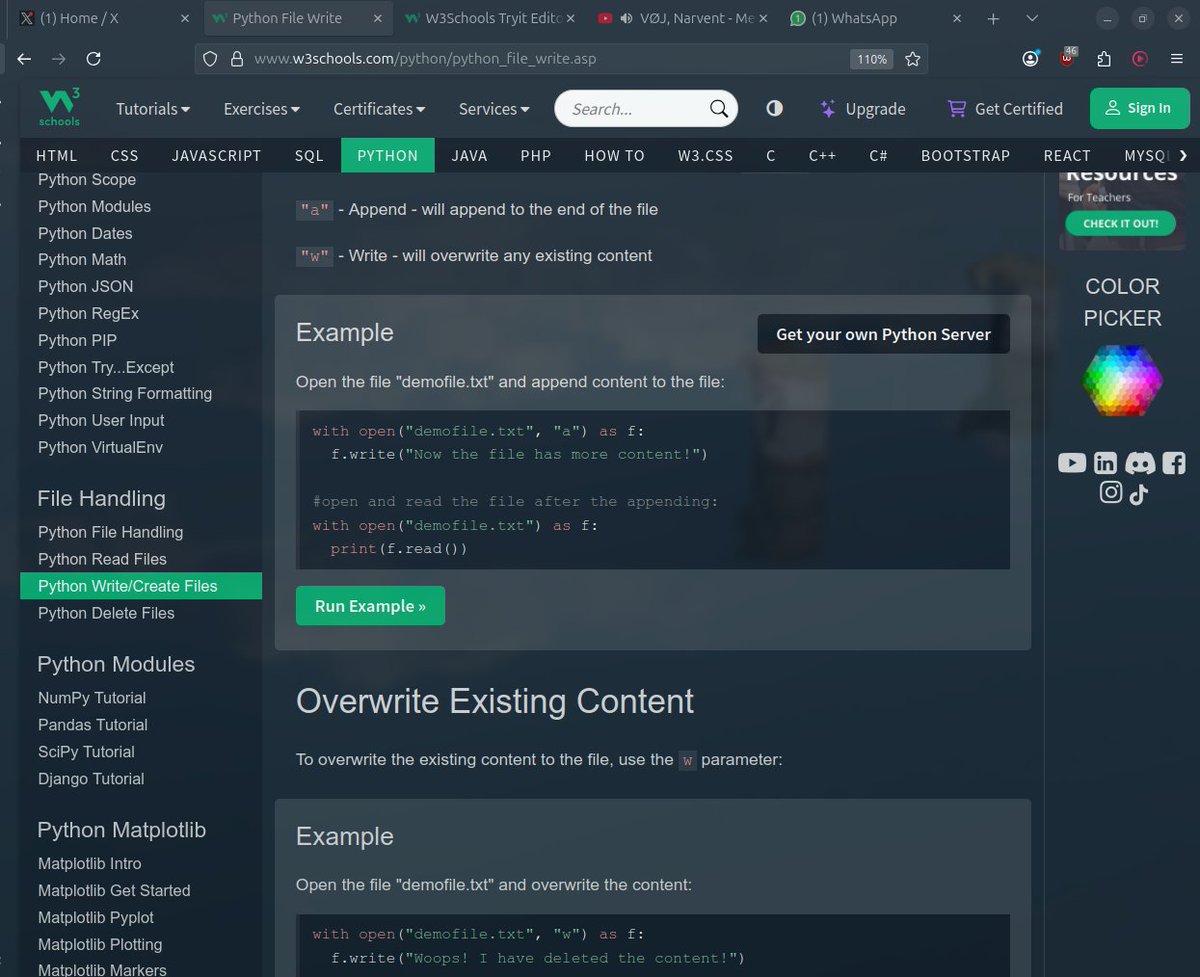Image resolution: width=1200 pixels, height=977 pixels.
Task: Close the Python File Write tab
Action: (x=380, y=18)
